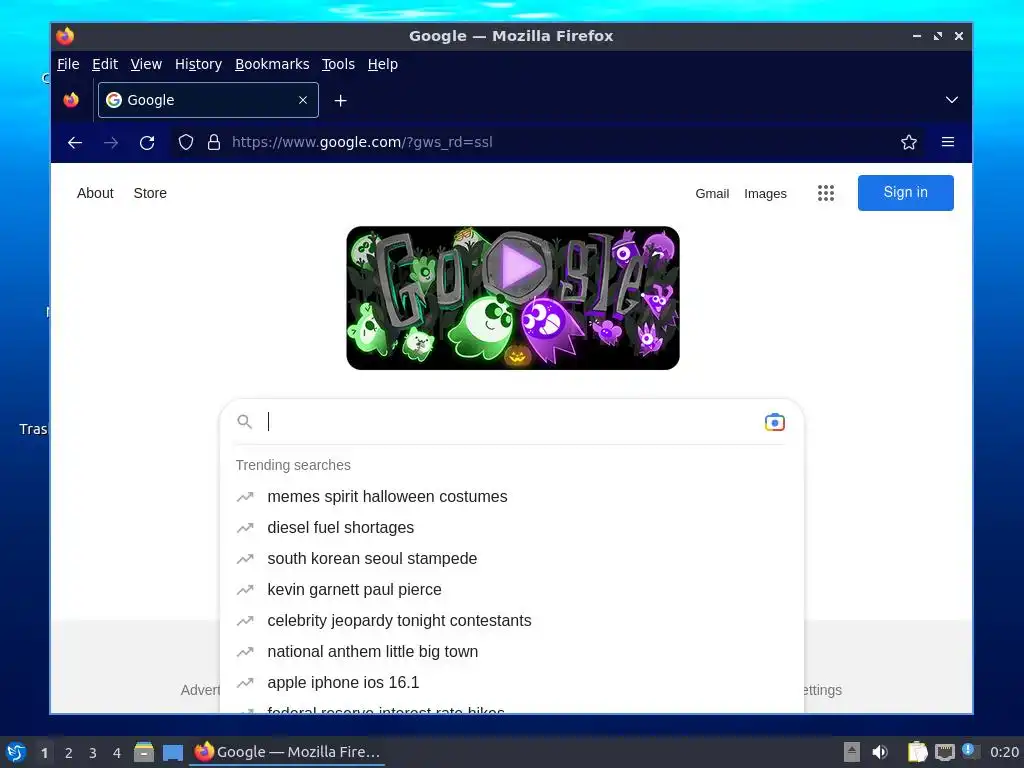1024x768 pixels.
Task: Switch to workspace 1 in taskbar
Action: click(x=44, y=753)
